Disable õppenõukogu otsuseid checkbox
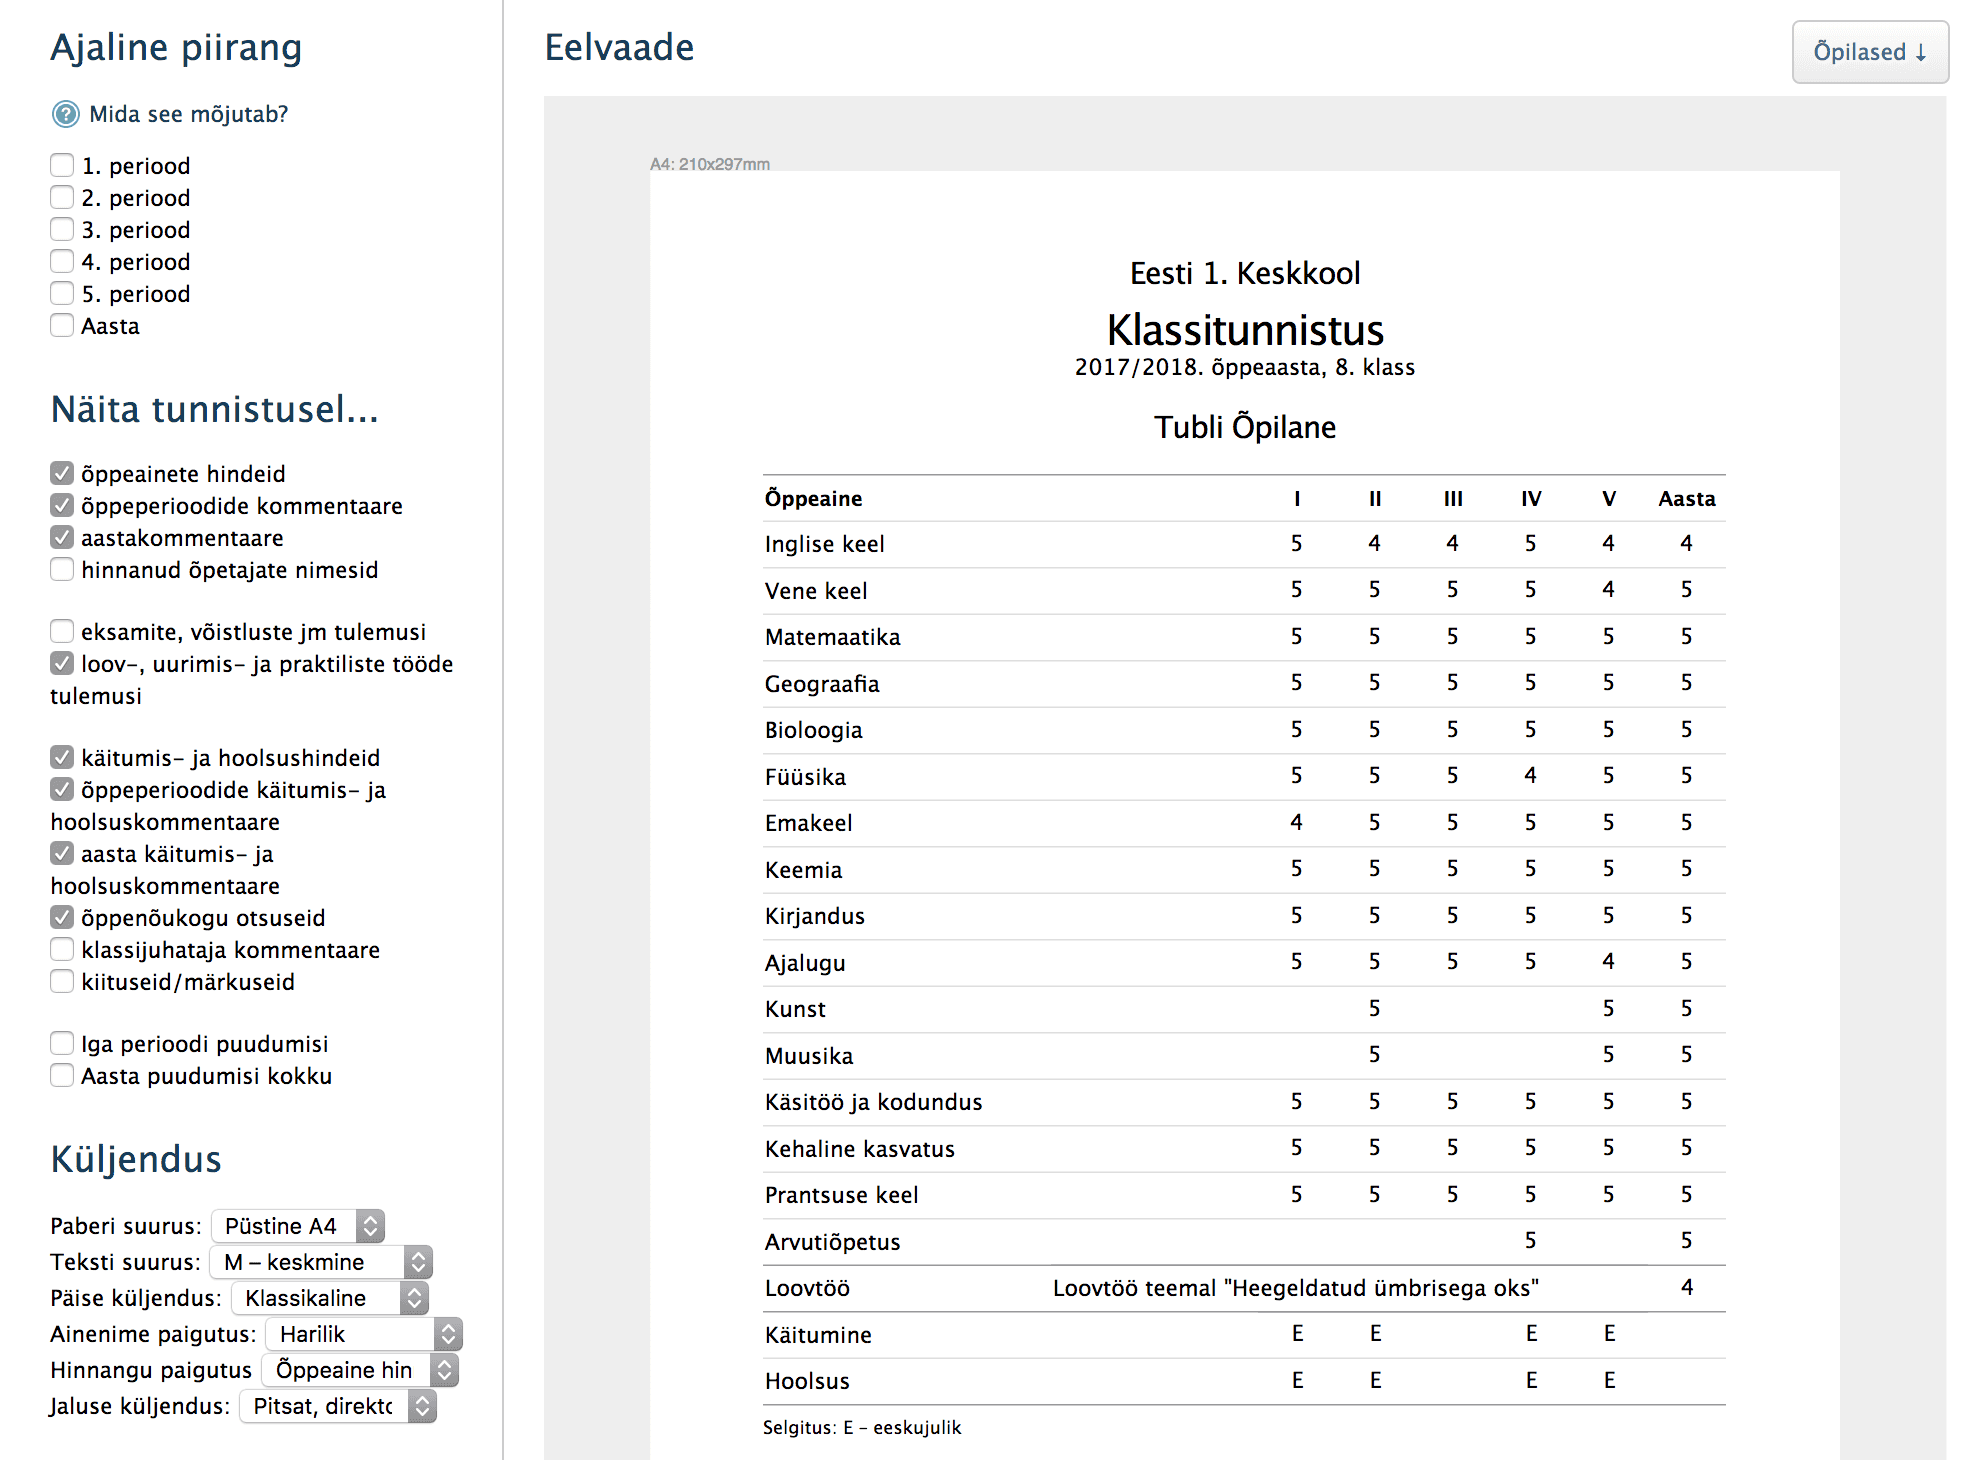Image resolution: width=1984 pixels, height=1460 pixels. point(62,917)
